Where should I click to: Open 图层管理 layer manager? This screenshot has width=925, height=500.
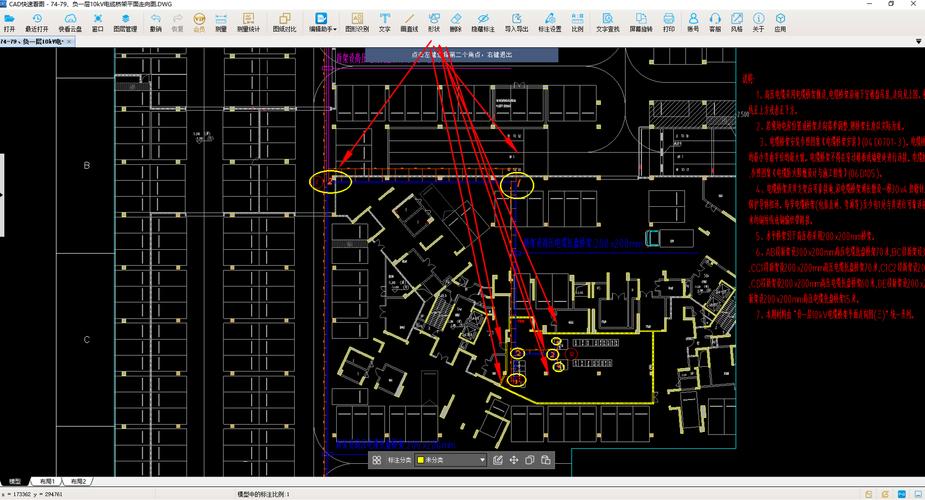coord(125,22)
